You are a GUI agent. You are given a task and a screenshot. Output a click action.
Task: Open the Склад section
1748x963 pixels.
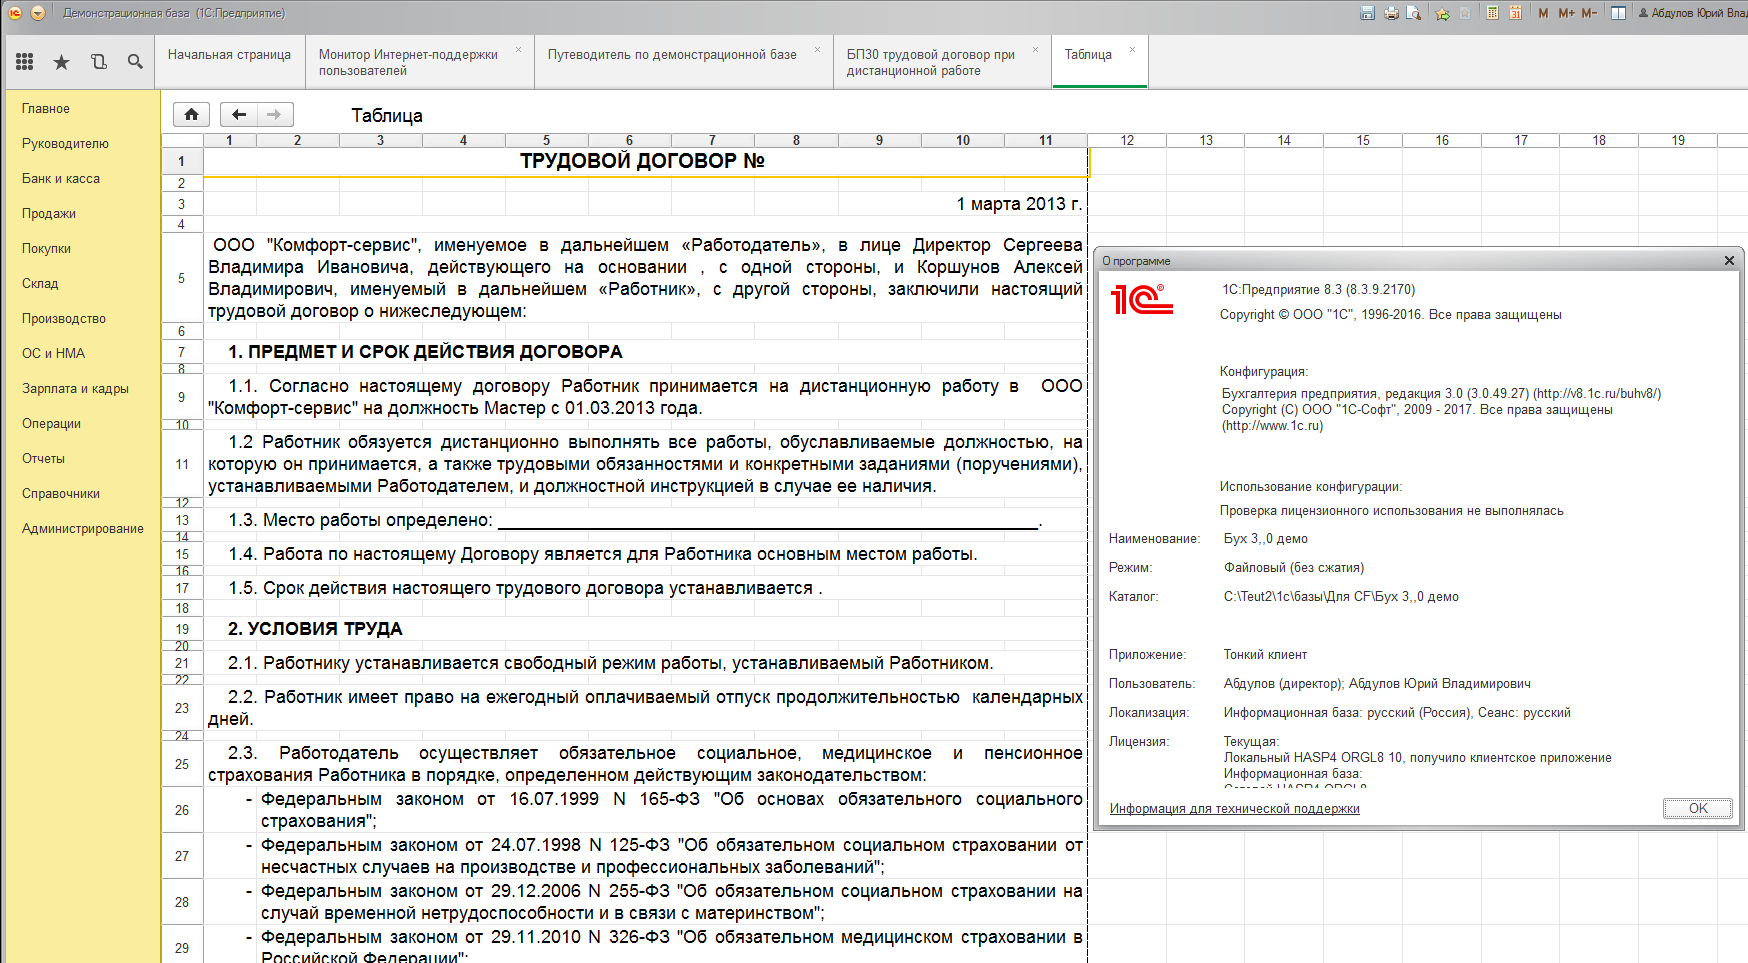click(40, 284)
